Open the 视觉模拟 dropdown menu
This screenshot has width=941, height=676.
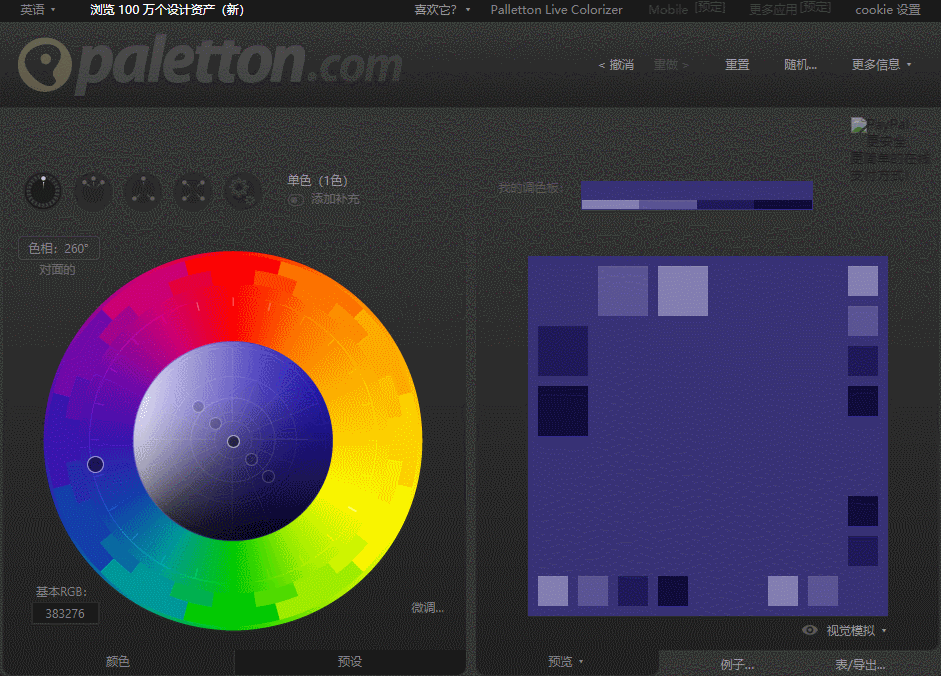(856, 630)
